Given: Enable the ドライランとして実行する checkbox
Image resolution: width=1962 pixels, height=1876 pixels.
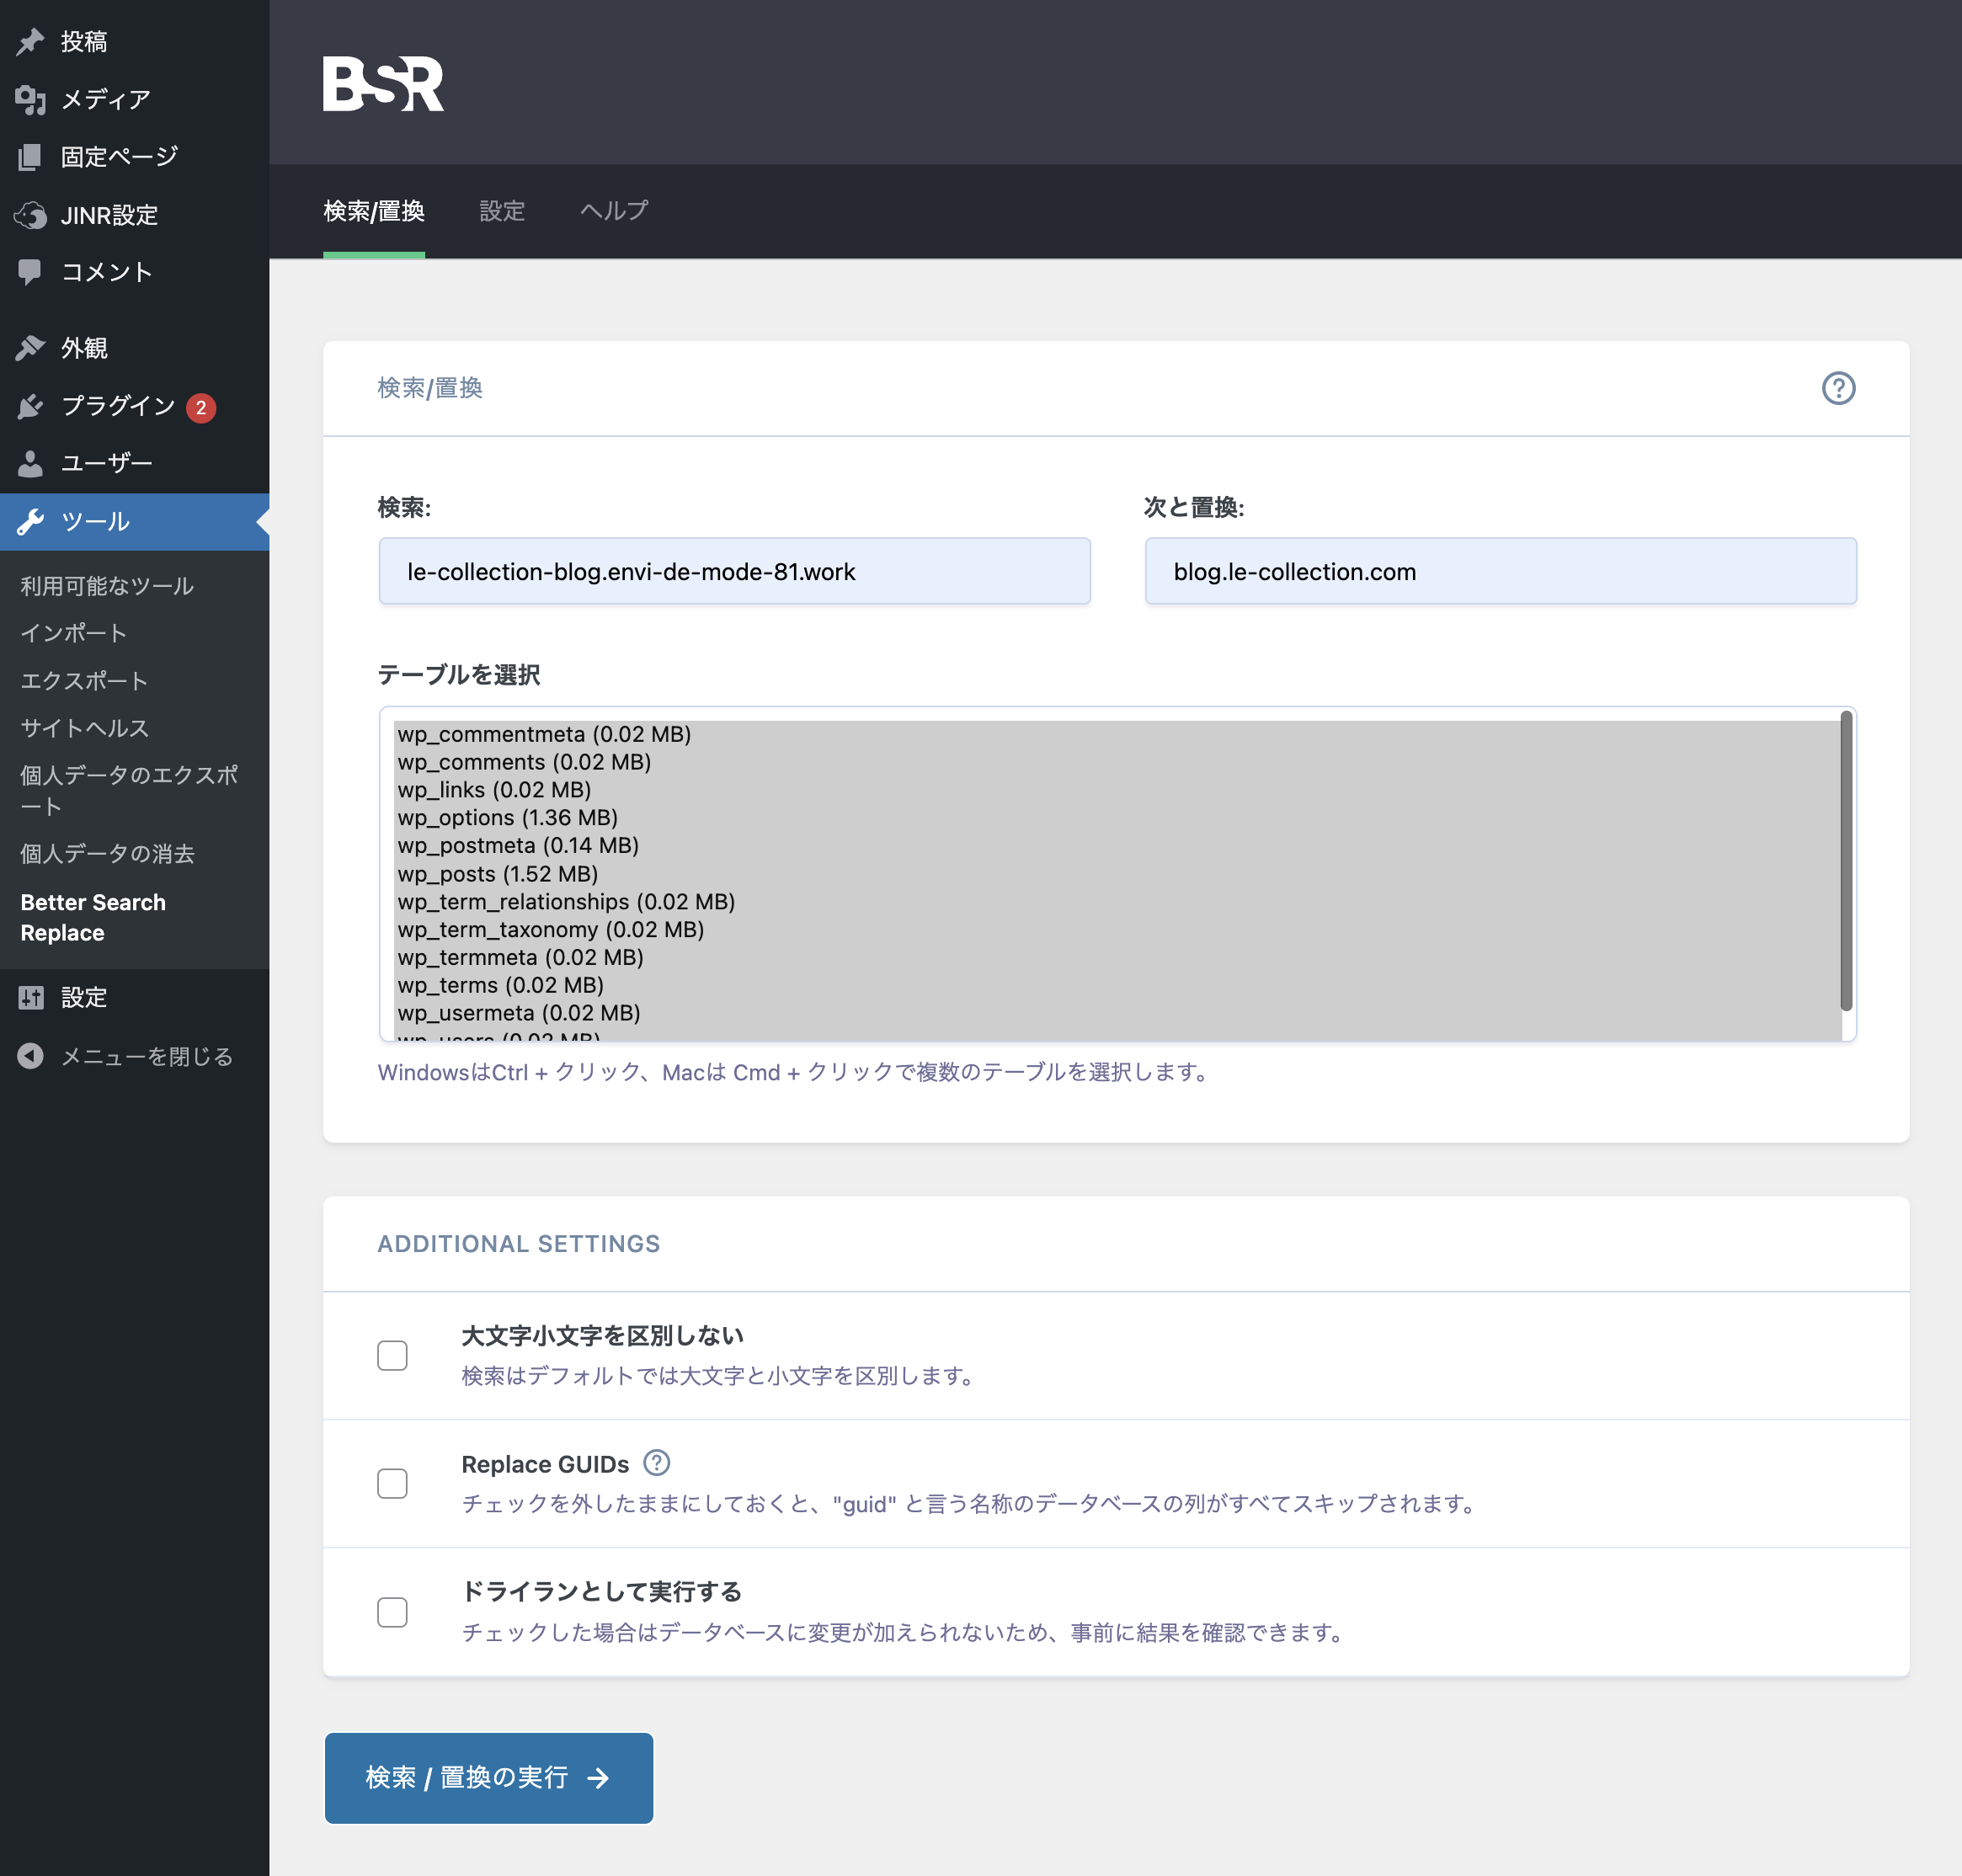Looking at the screenshot, I should (x=392, y=1612).
